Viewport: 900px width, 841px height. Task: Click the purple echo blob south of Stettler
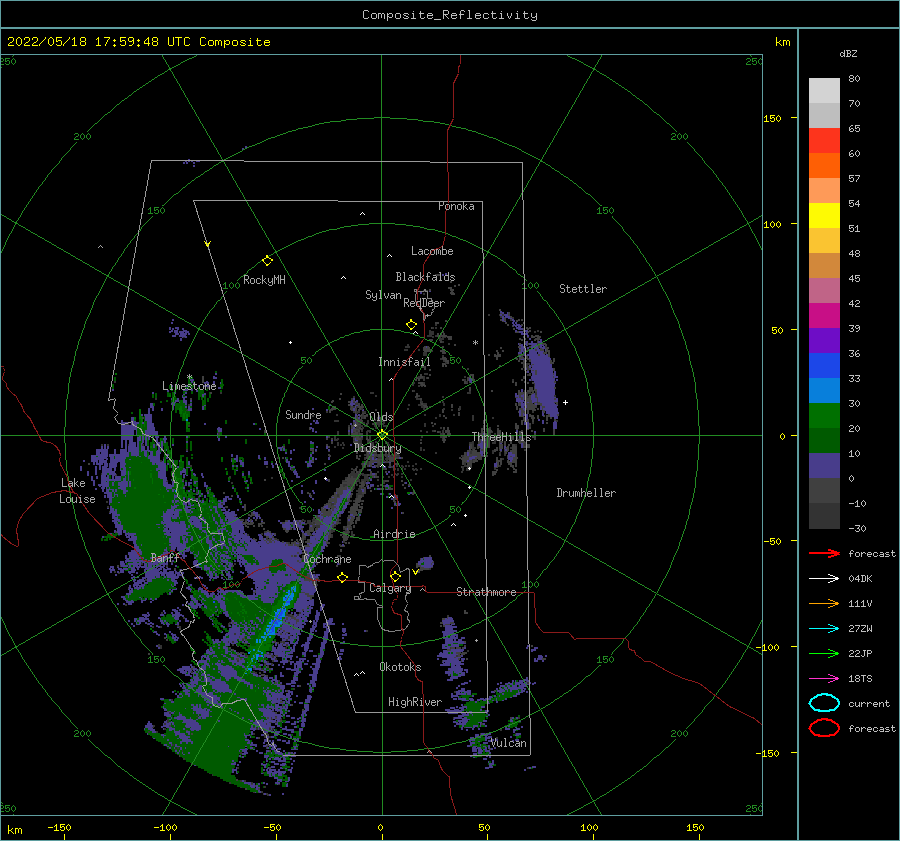coord(542,379)
